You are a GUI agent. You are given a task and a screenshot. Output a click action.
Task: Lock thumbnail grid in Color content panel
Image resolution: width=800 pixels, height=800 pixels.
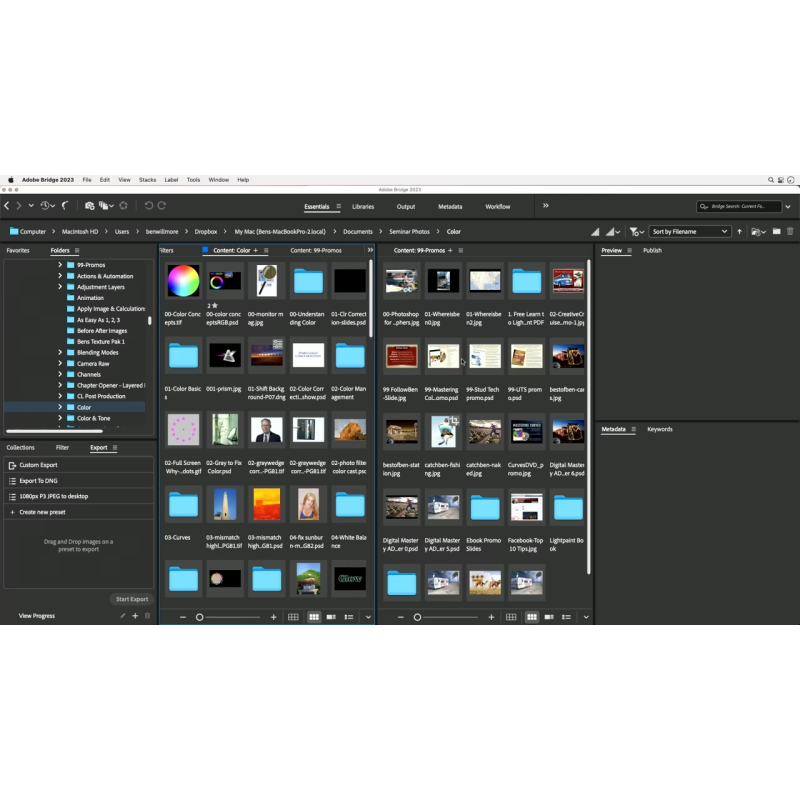point(293,617)
